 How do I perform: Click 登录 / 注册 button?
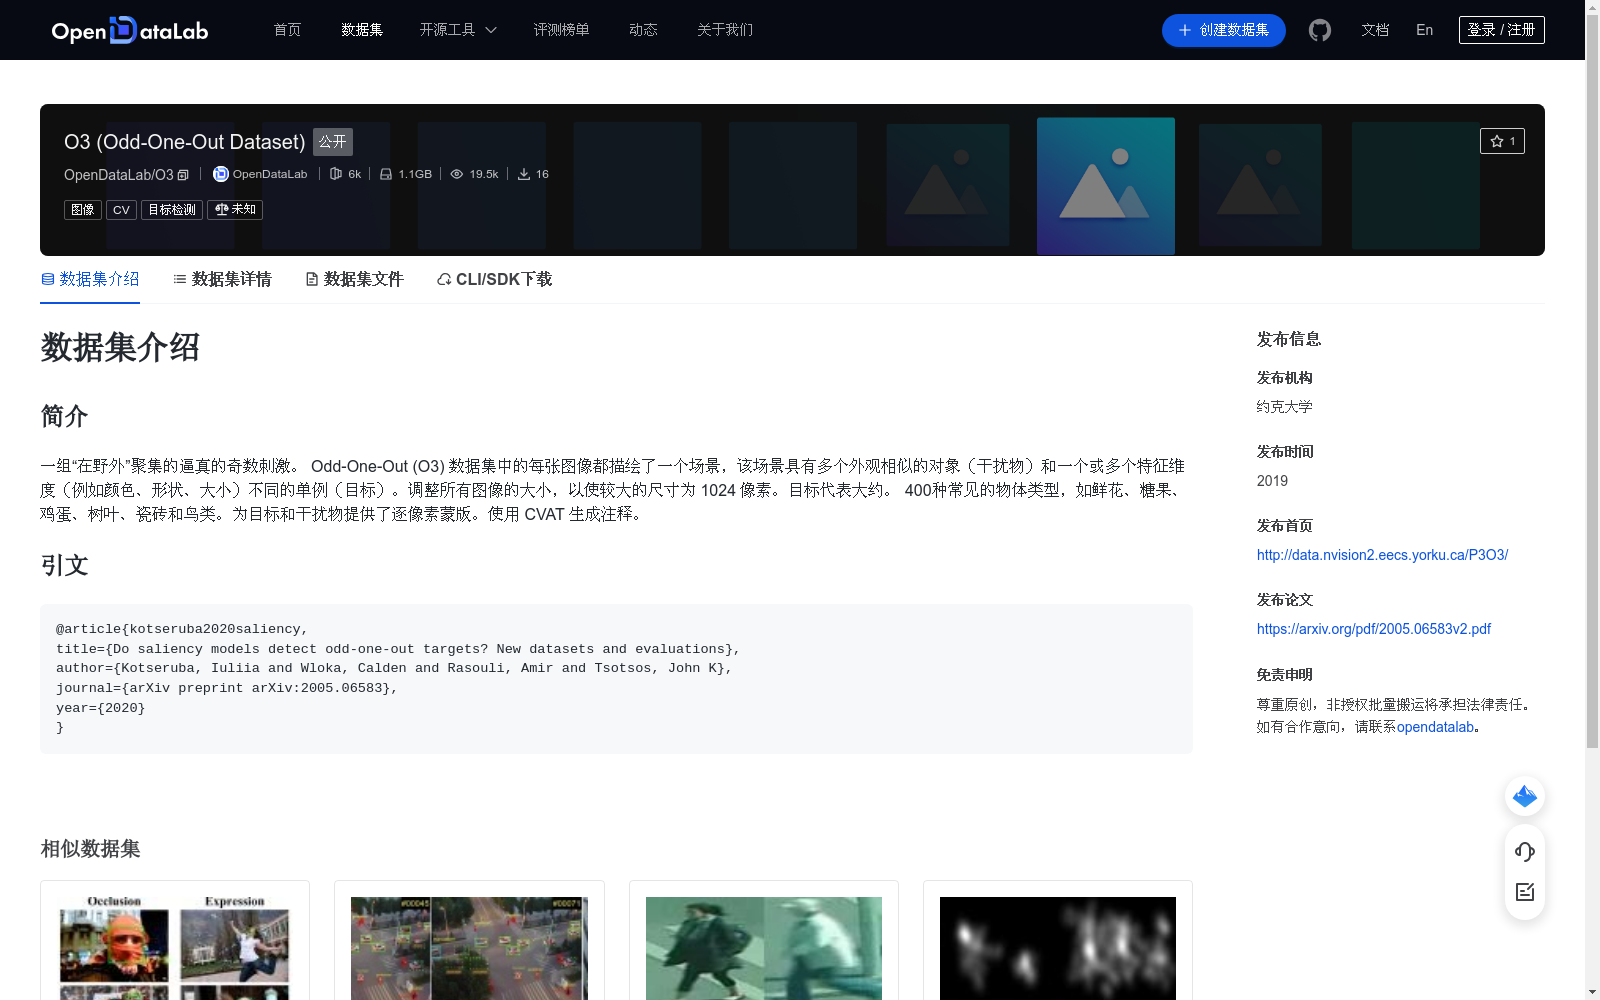(x=1501, y=30)
